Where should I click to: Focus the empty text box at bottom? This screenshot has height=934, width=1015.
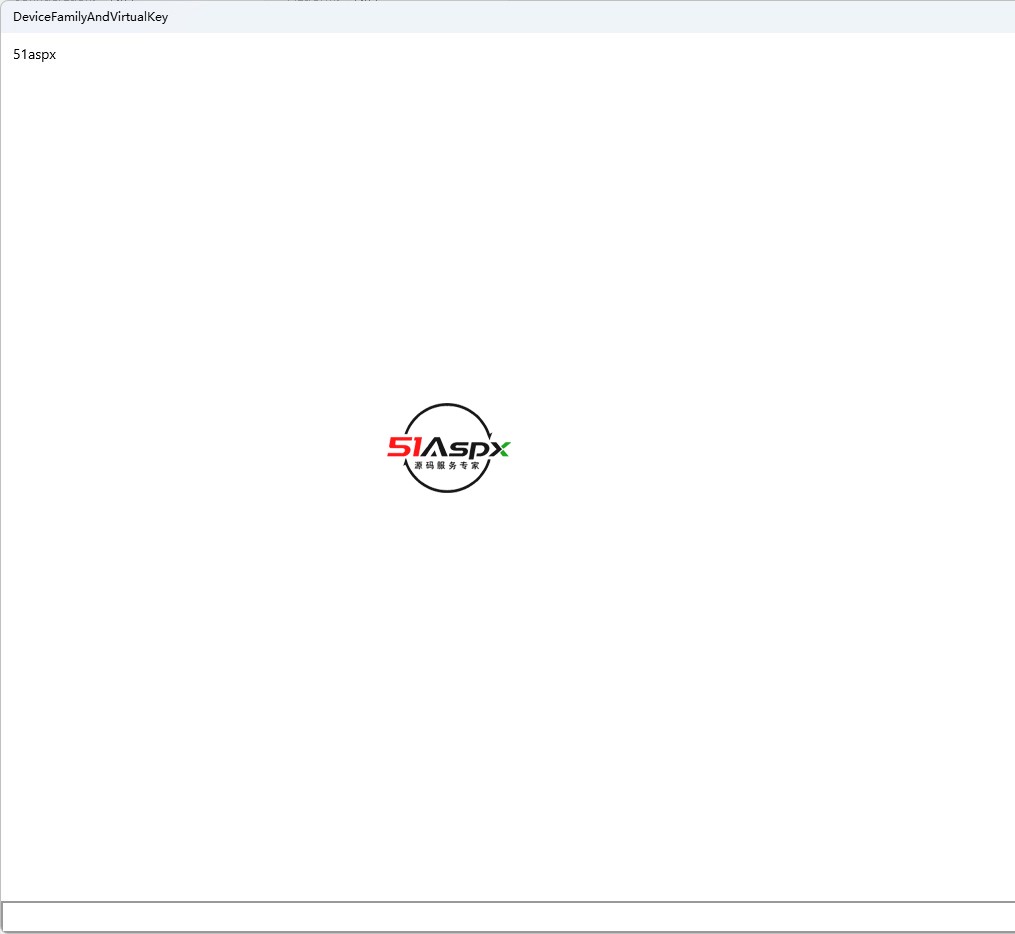click(x=508, y=917)
